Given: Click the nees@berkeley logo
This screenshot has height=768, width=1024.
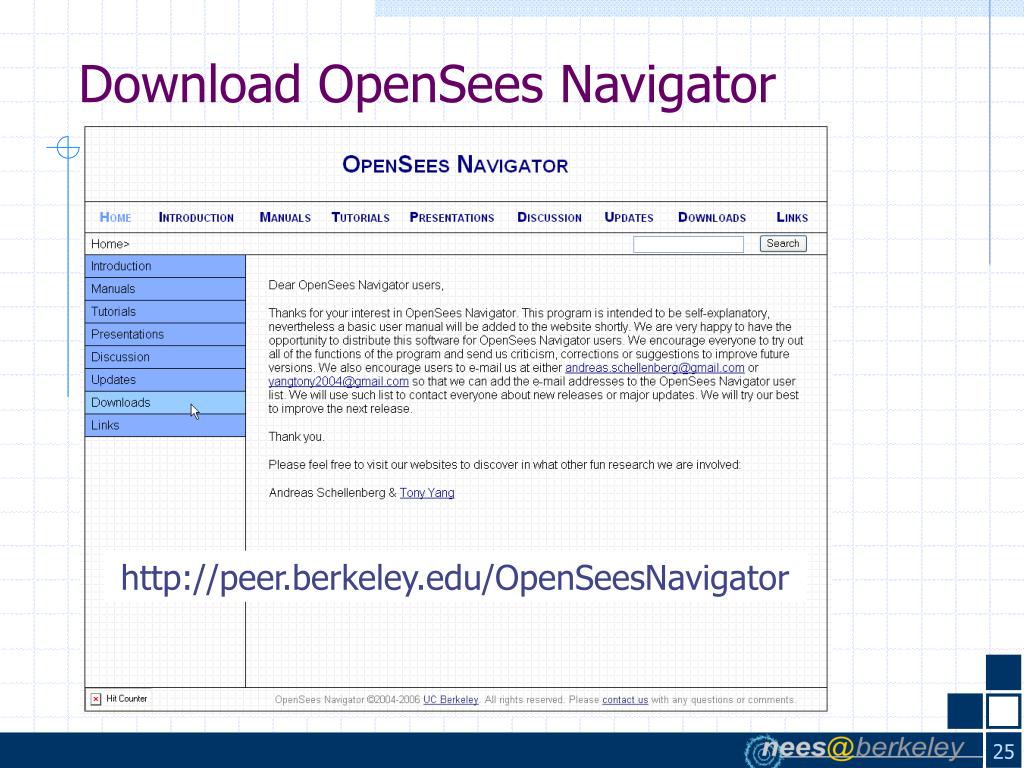Looking at the screenshot, I should pos(856,749).
